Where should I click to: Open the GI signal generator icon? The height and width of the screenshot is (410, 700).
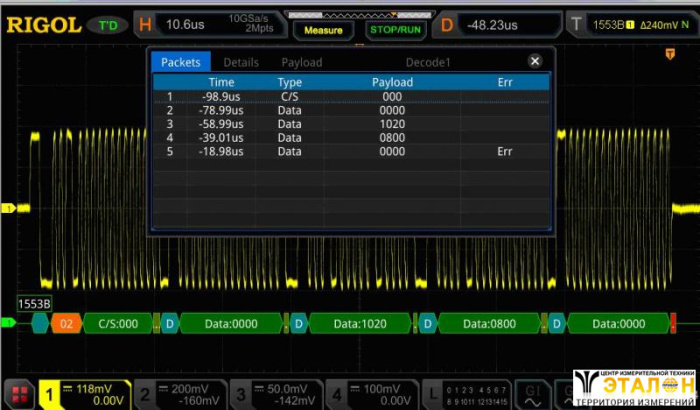pyautogui.click(x=533, y=394)
